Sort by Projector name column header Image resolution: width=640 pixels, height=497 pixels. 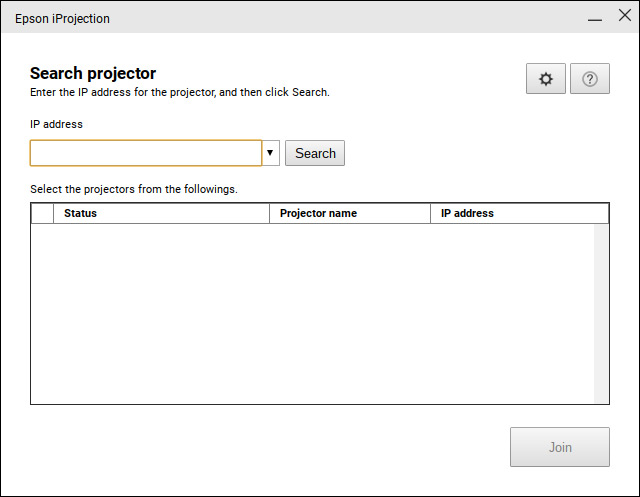350,213
